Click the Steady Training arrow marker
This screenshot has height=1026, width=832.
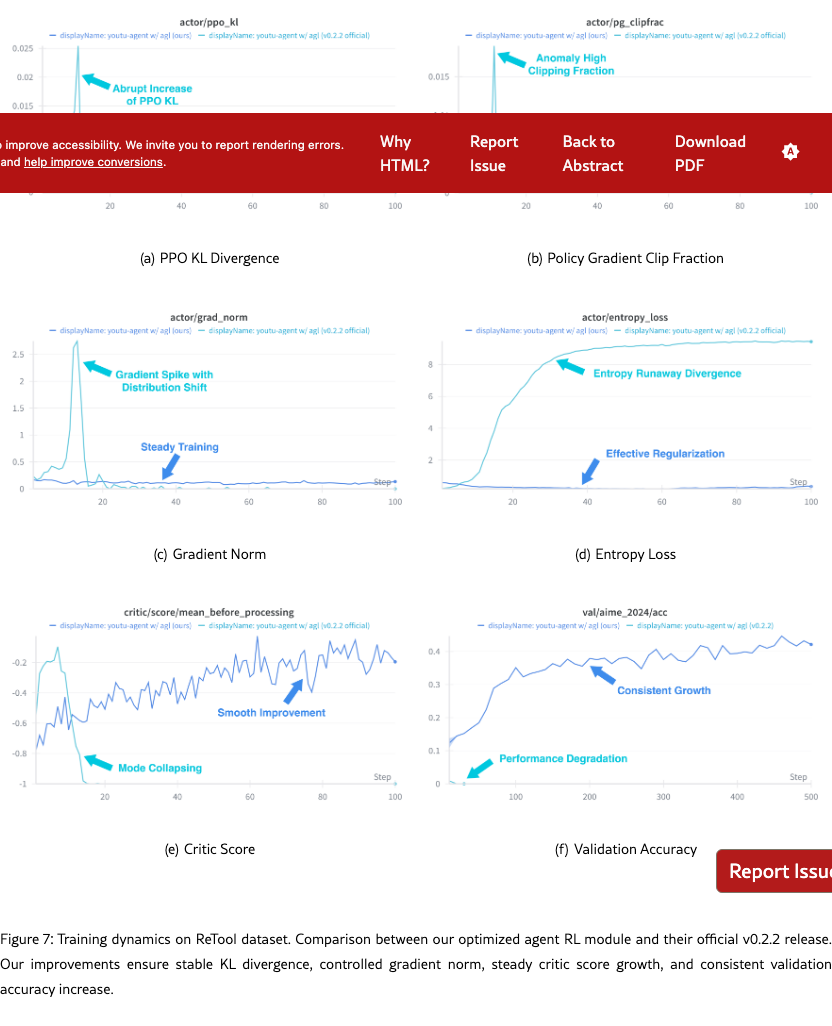pyautogui.click(x=168, y=465)
